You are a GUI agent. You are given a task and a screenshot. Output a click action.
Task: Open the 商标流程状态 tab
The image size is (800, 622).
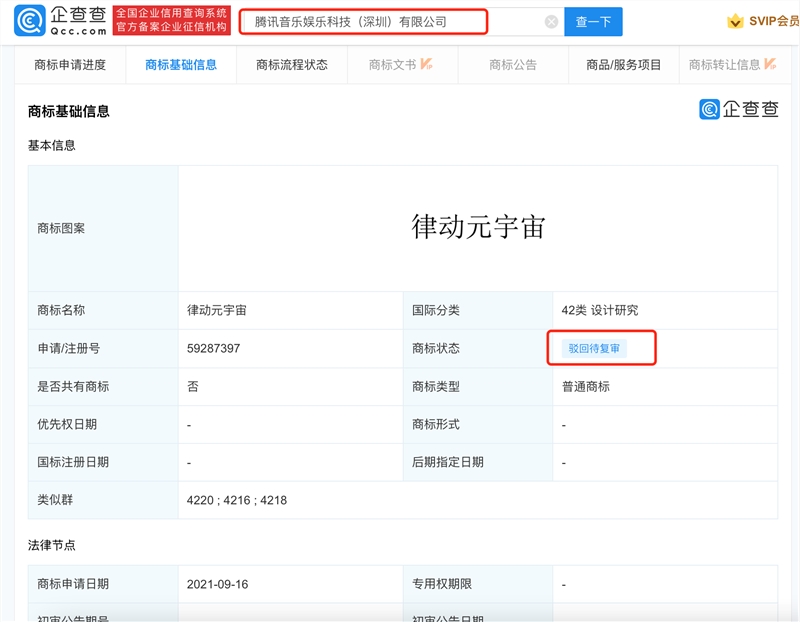[x=290, y=64]
